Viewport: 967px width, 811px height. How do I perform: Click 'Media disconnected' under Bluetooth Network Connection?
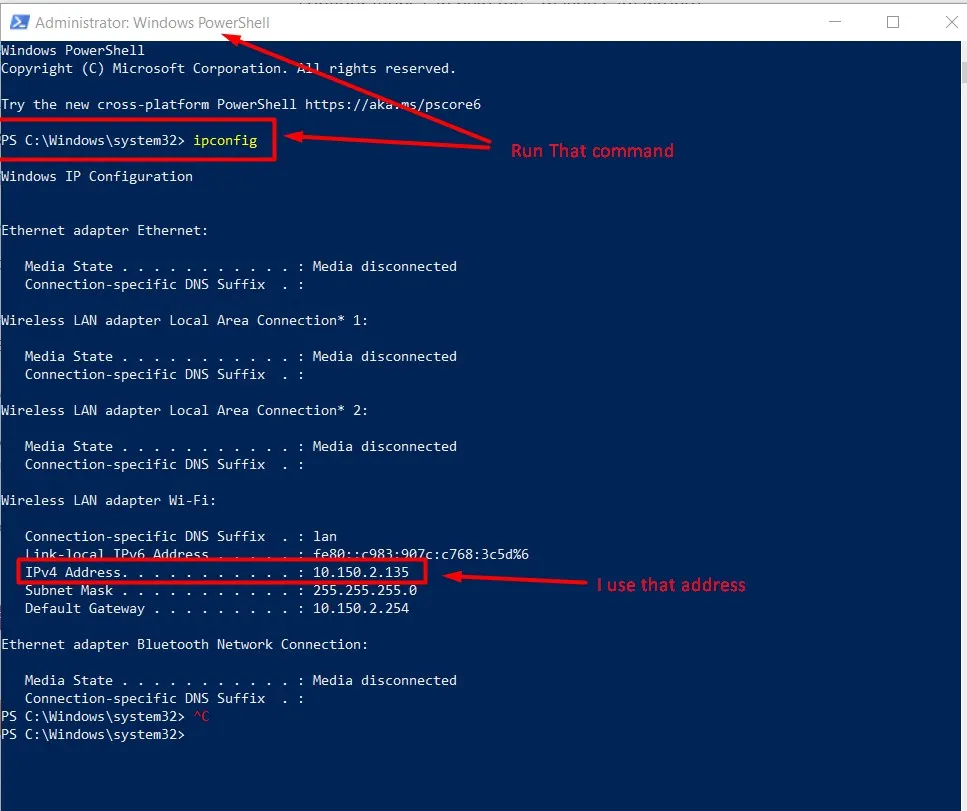(x=385, y=680)
